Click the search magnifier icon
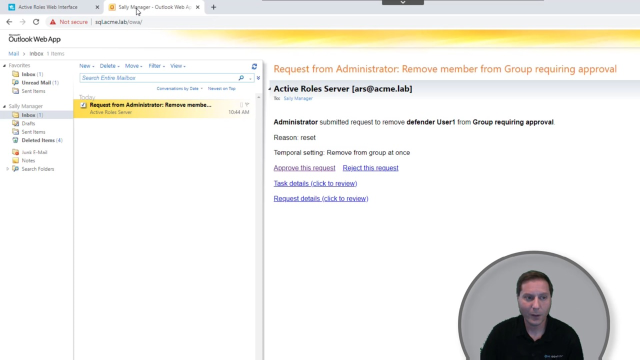 coord(241,78)
